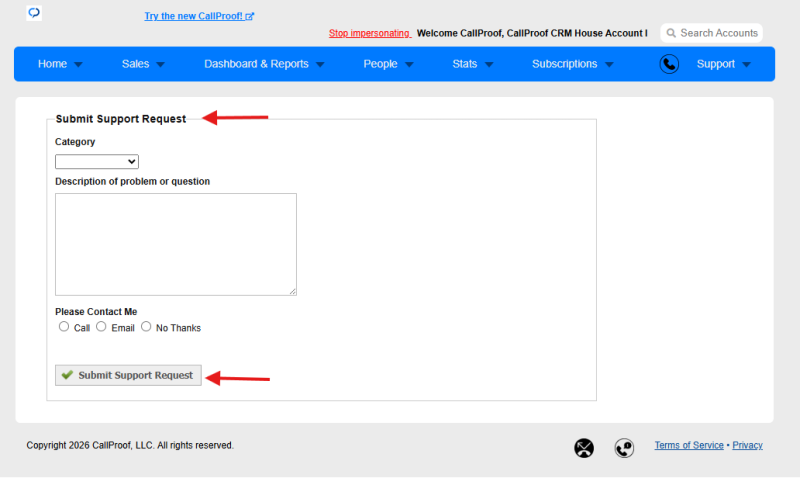The width and height of the screenshot is (800, 478).
Task: Click the Please Contact Me label
Action: (96, 312)
